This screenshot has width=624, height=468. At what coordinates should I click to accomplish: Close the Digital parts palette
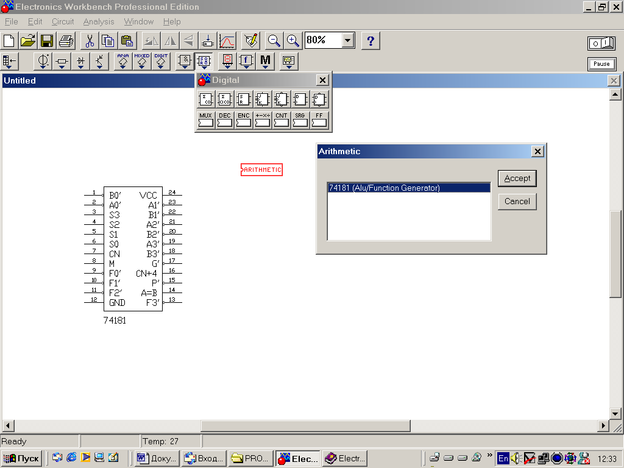point(322,80)
